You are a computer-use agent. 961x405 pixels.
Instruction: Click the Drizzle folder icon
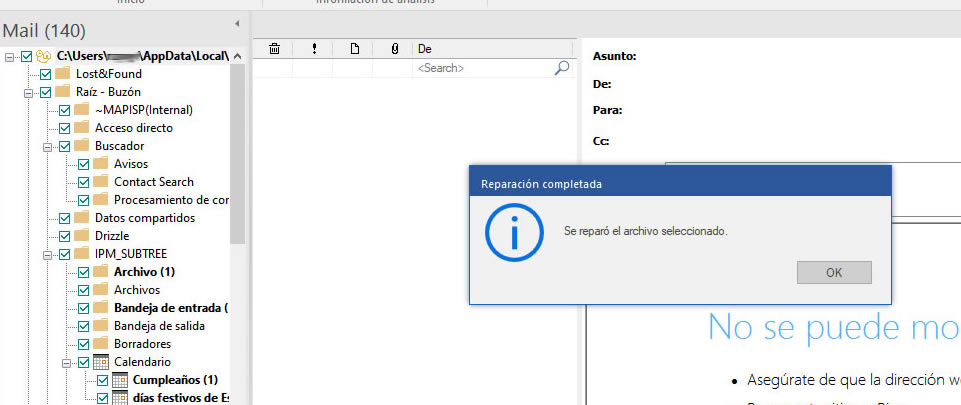(82, 235)
